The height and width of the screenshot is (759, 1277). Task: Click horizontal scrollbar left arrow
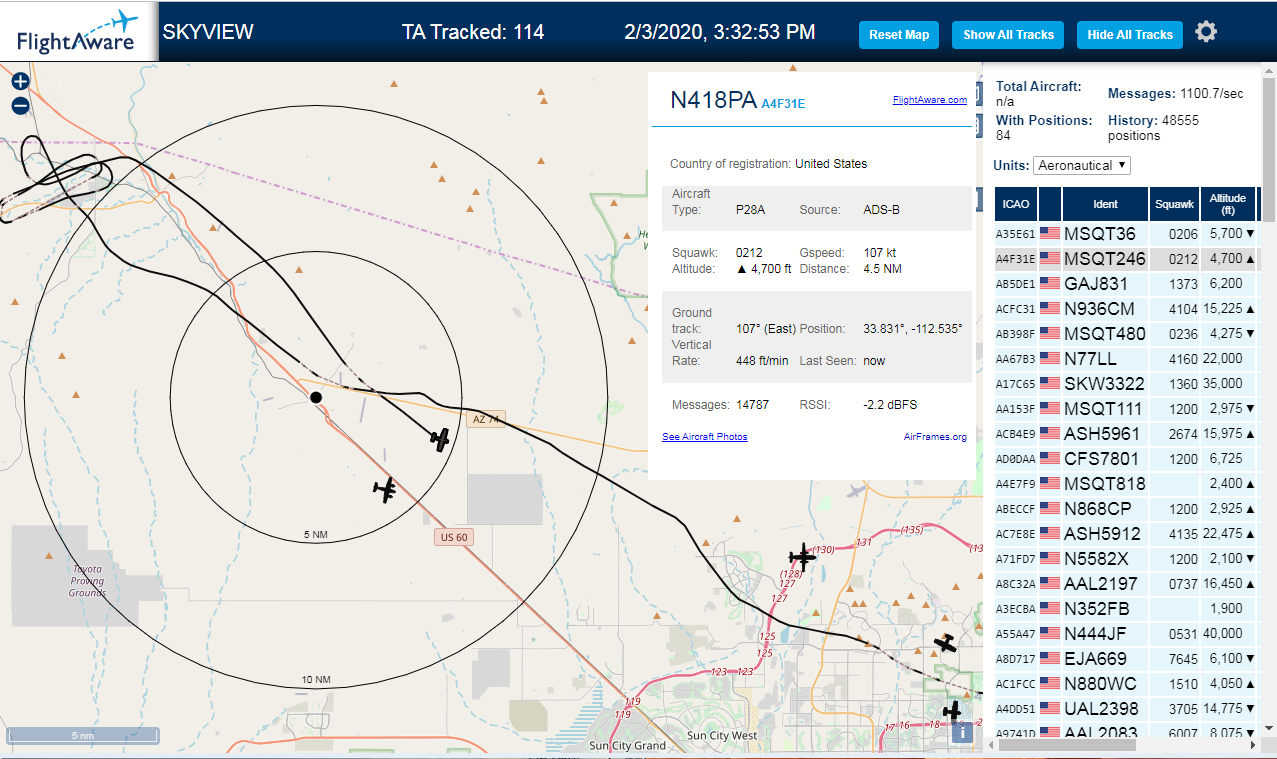coord(992,746)
